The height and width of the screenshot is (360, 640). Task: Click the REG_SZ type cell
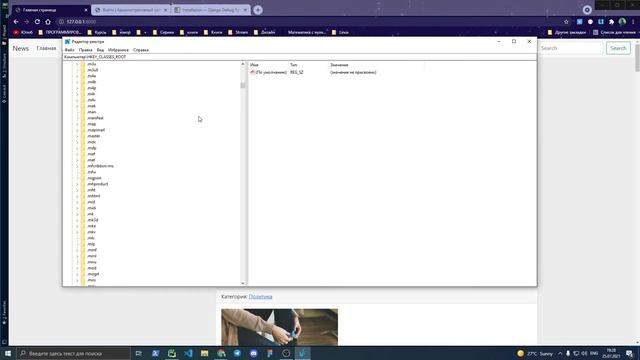297,72
